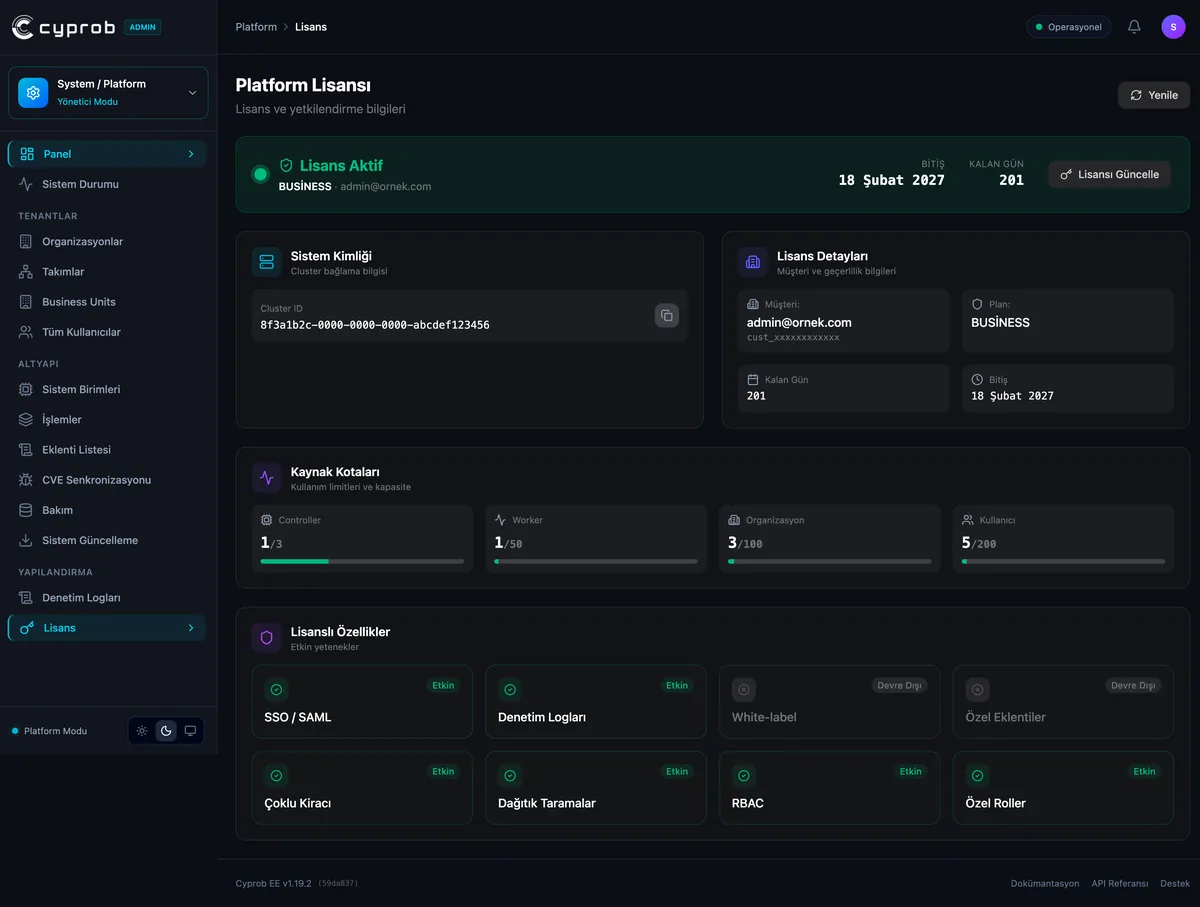Click the green license status dot
This screenshot has height=907, width=1200.
pyautogui.click(x=261, y=174)
